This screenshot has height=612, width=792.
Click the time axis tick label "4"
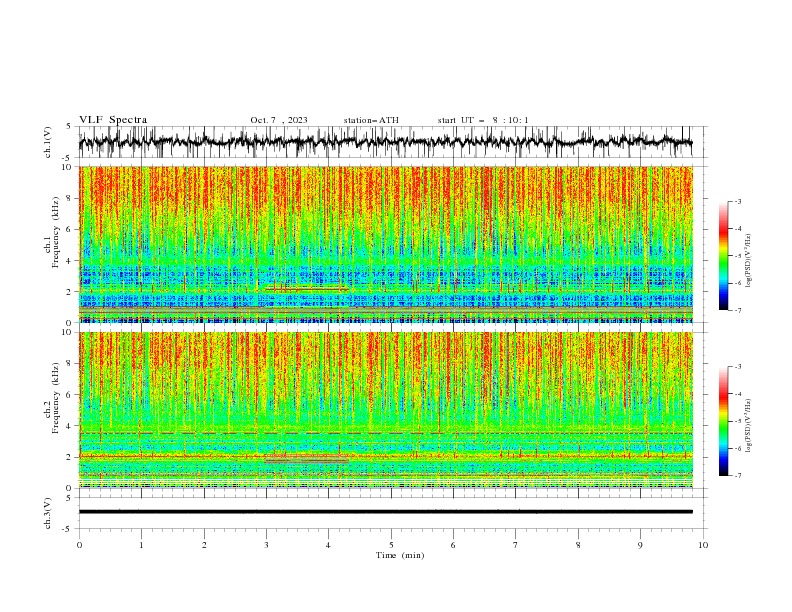click(x=328, y=545)
